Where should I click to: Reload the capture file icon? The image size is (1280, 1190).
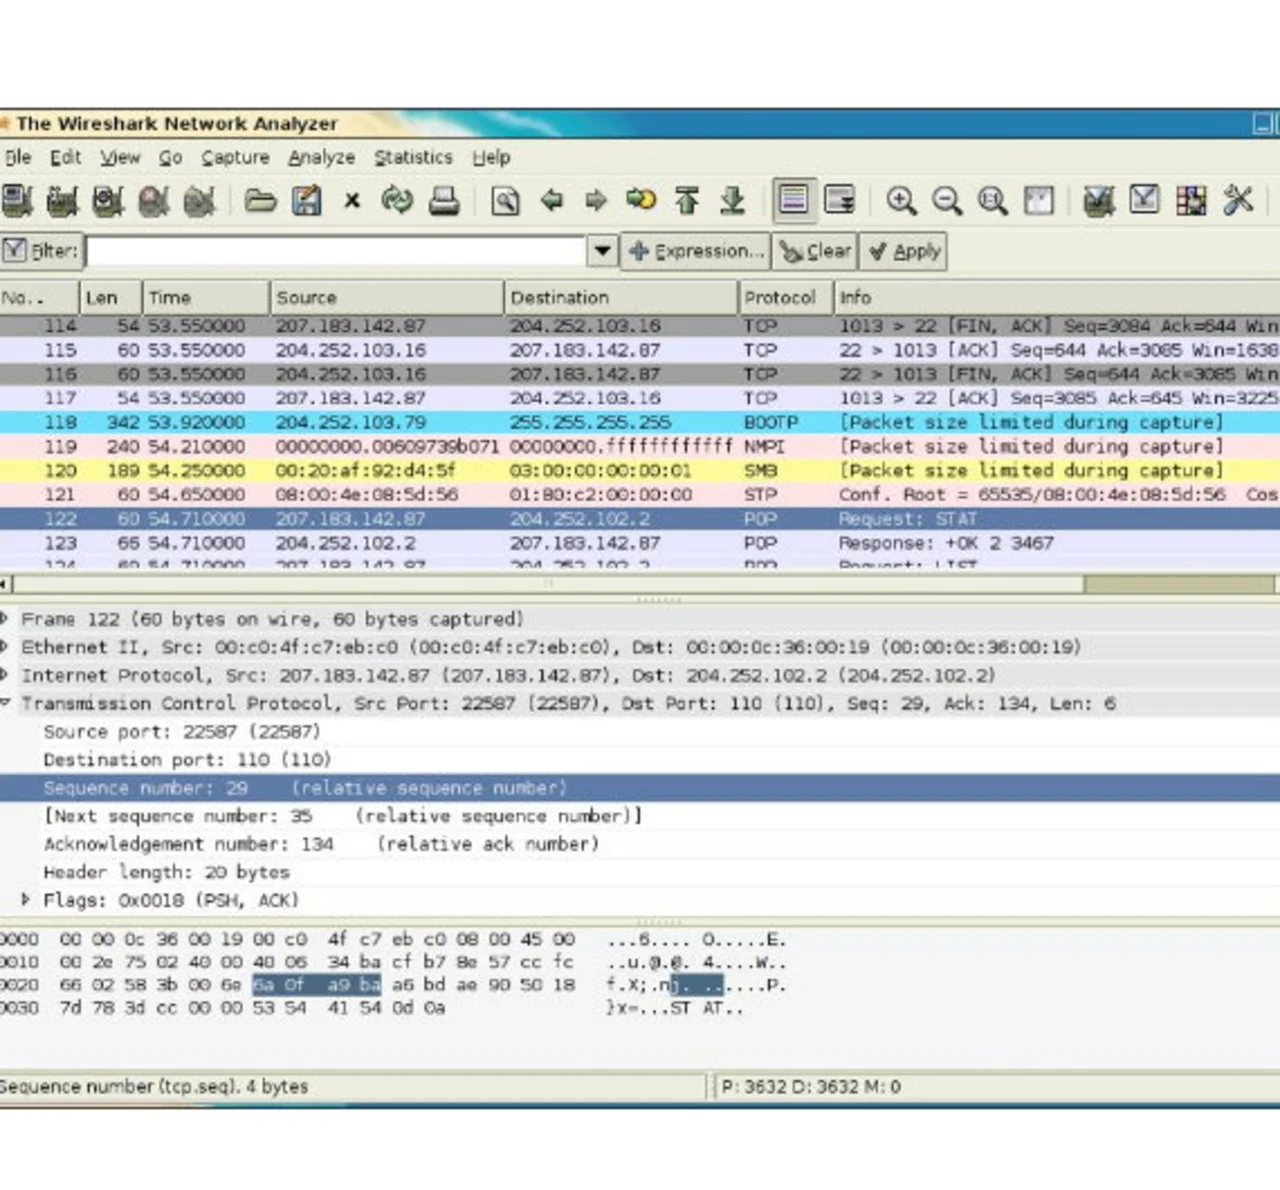point(397,201)
